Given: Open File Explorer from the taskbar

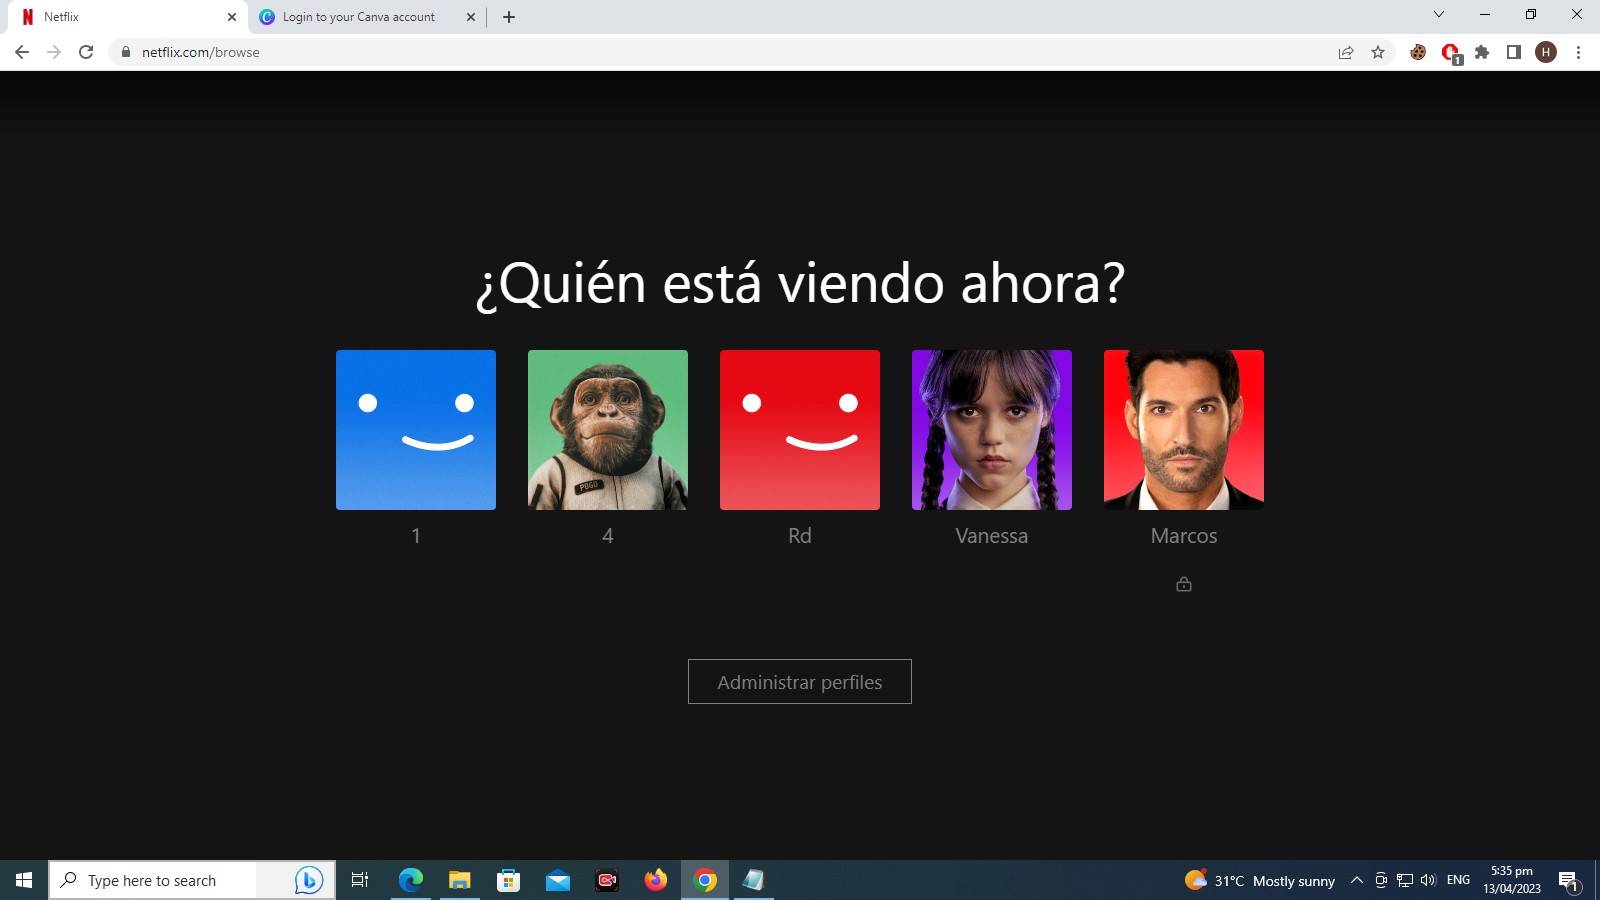Looking at the screenshot, I should [460, 880].
